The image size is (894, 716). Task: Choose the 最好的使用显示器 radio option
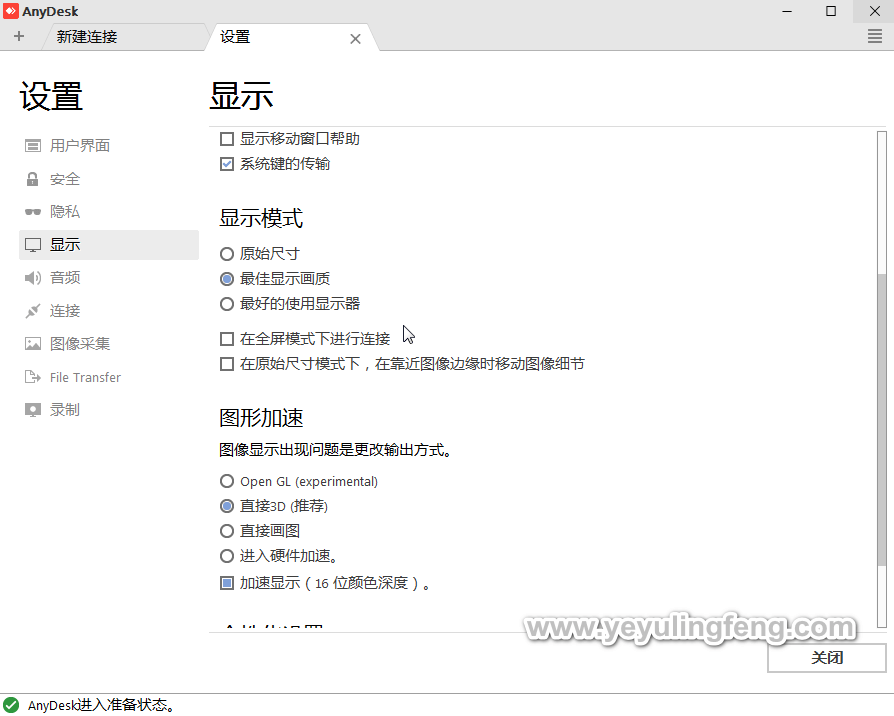(227, 304)
